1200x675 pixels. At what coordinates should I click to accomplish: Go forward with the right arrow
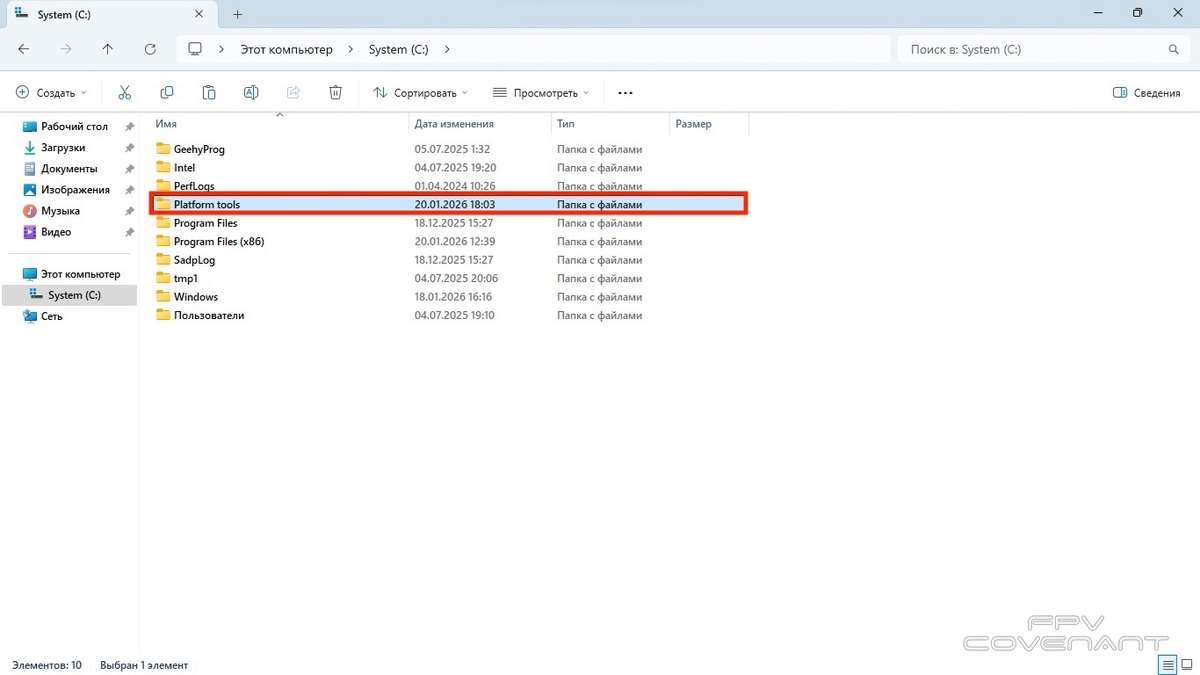tap(66, 49)
